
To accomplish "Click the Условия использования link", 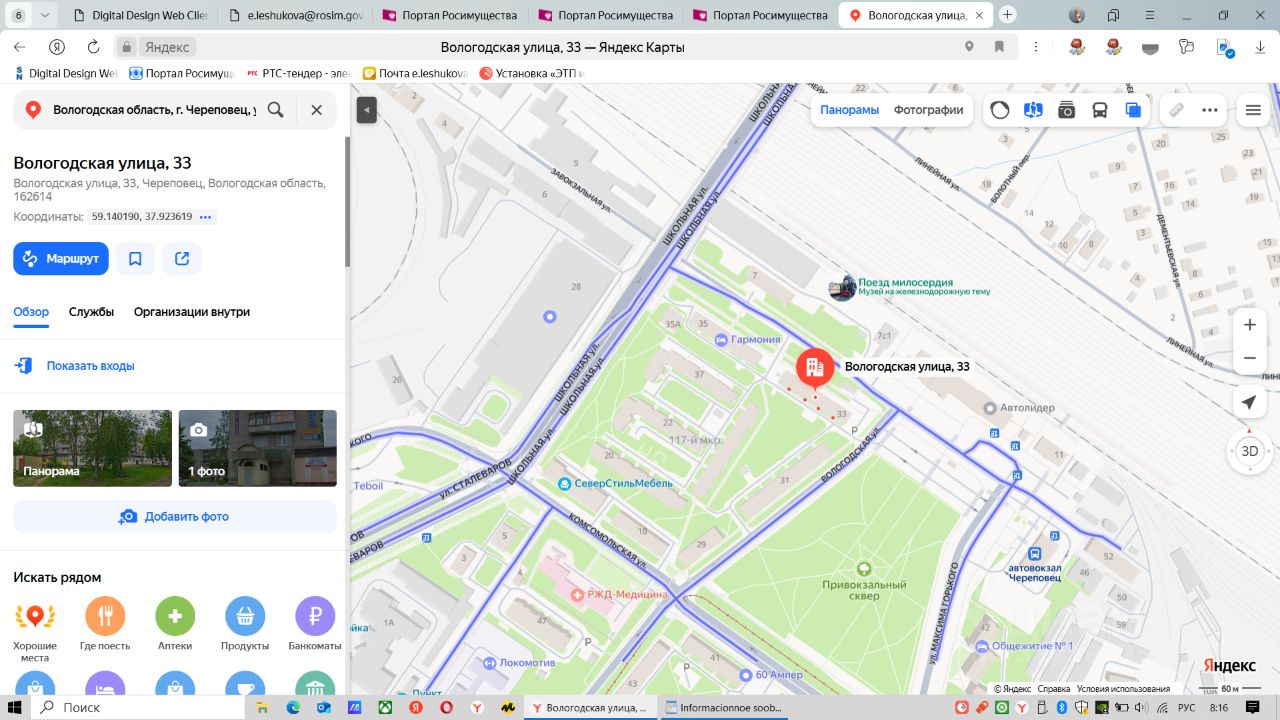I will tap(1123, 689).
